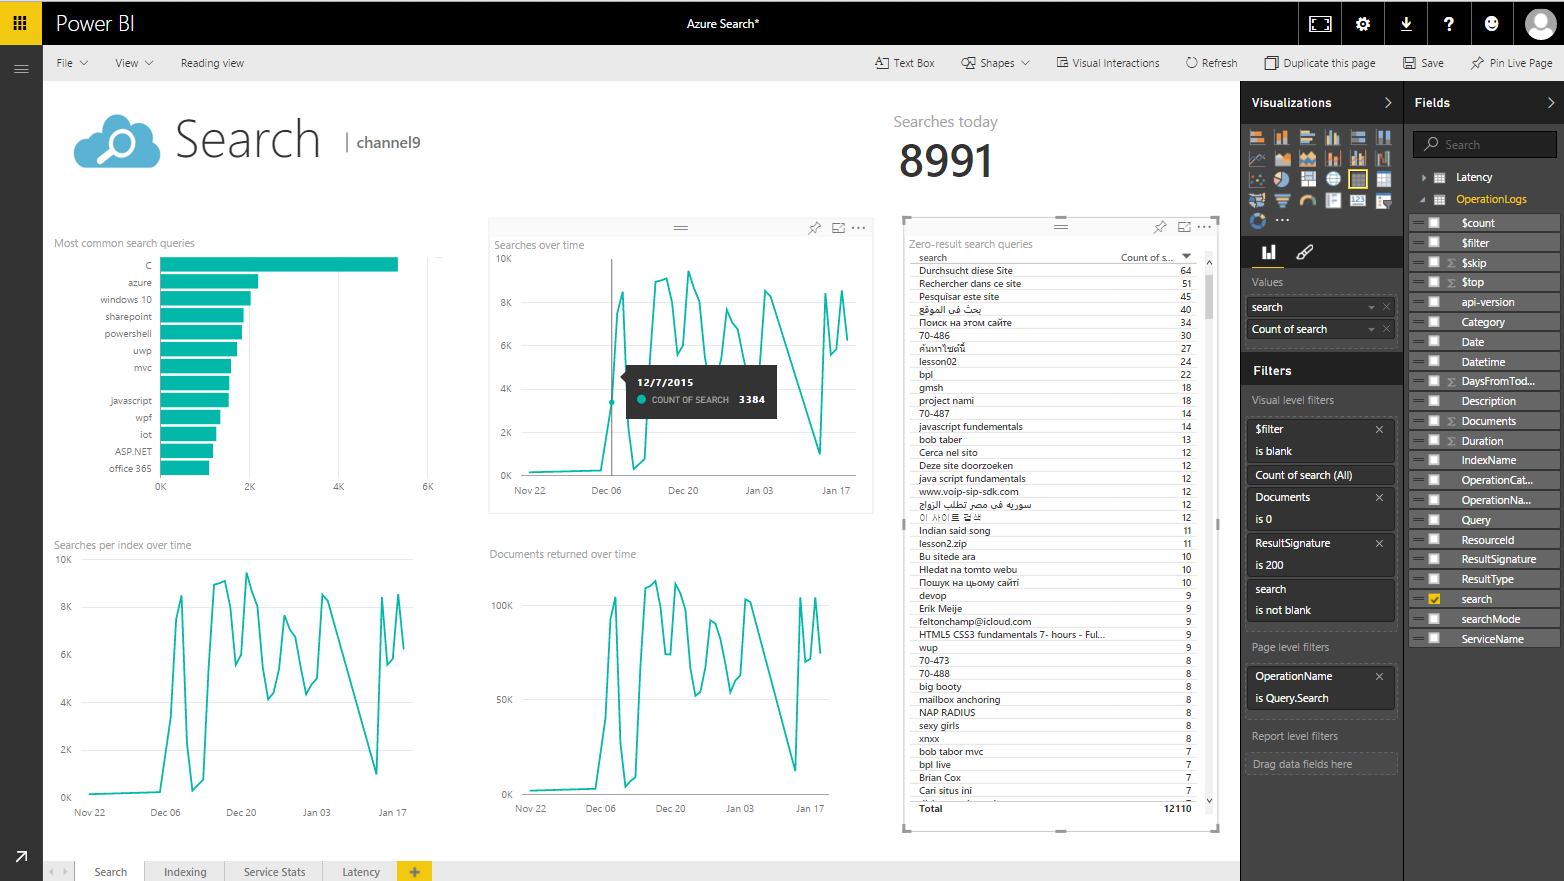Select the clustered column chart visualization

click(1332, 138)
